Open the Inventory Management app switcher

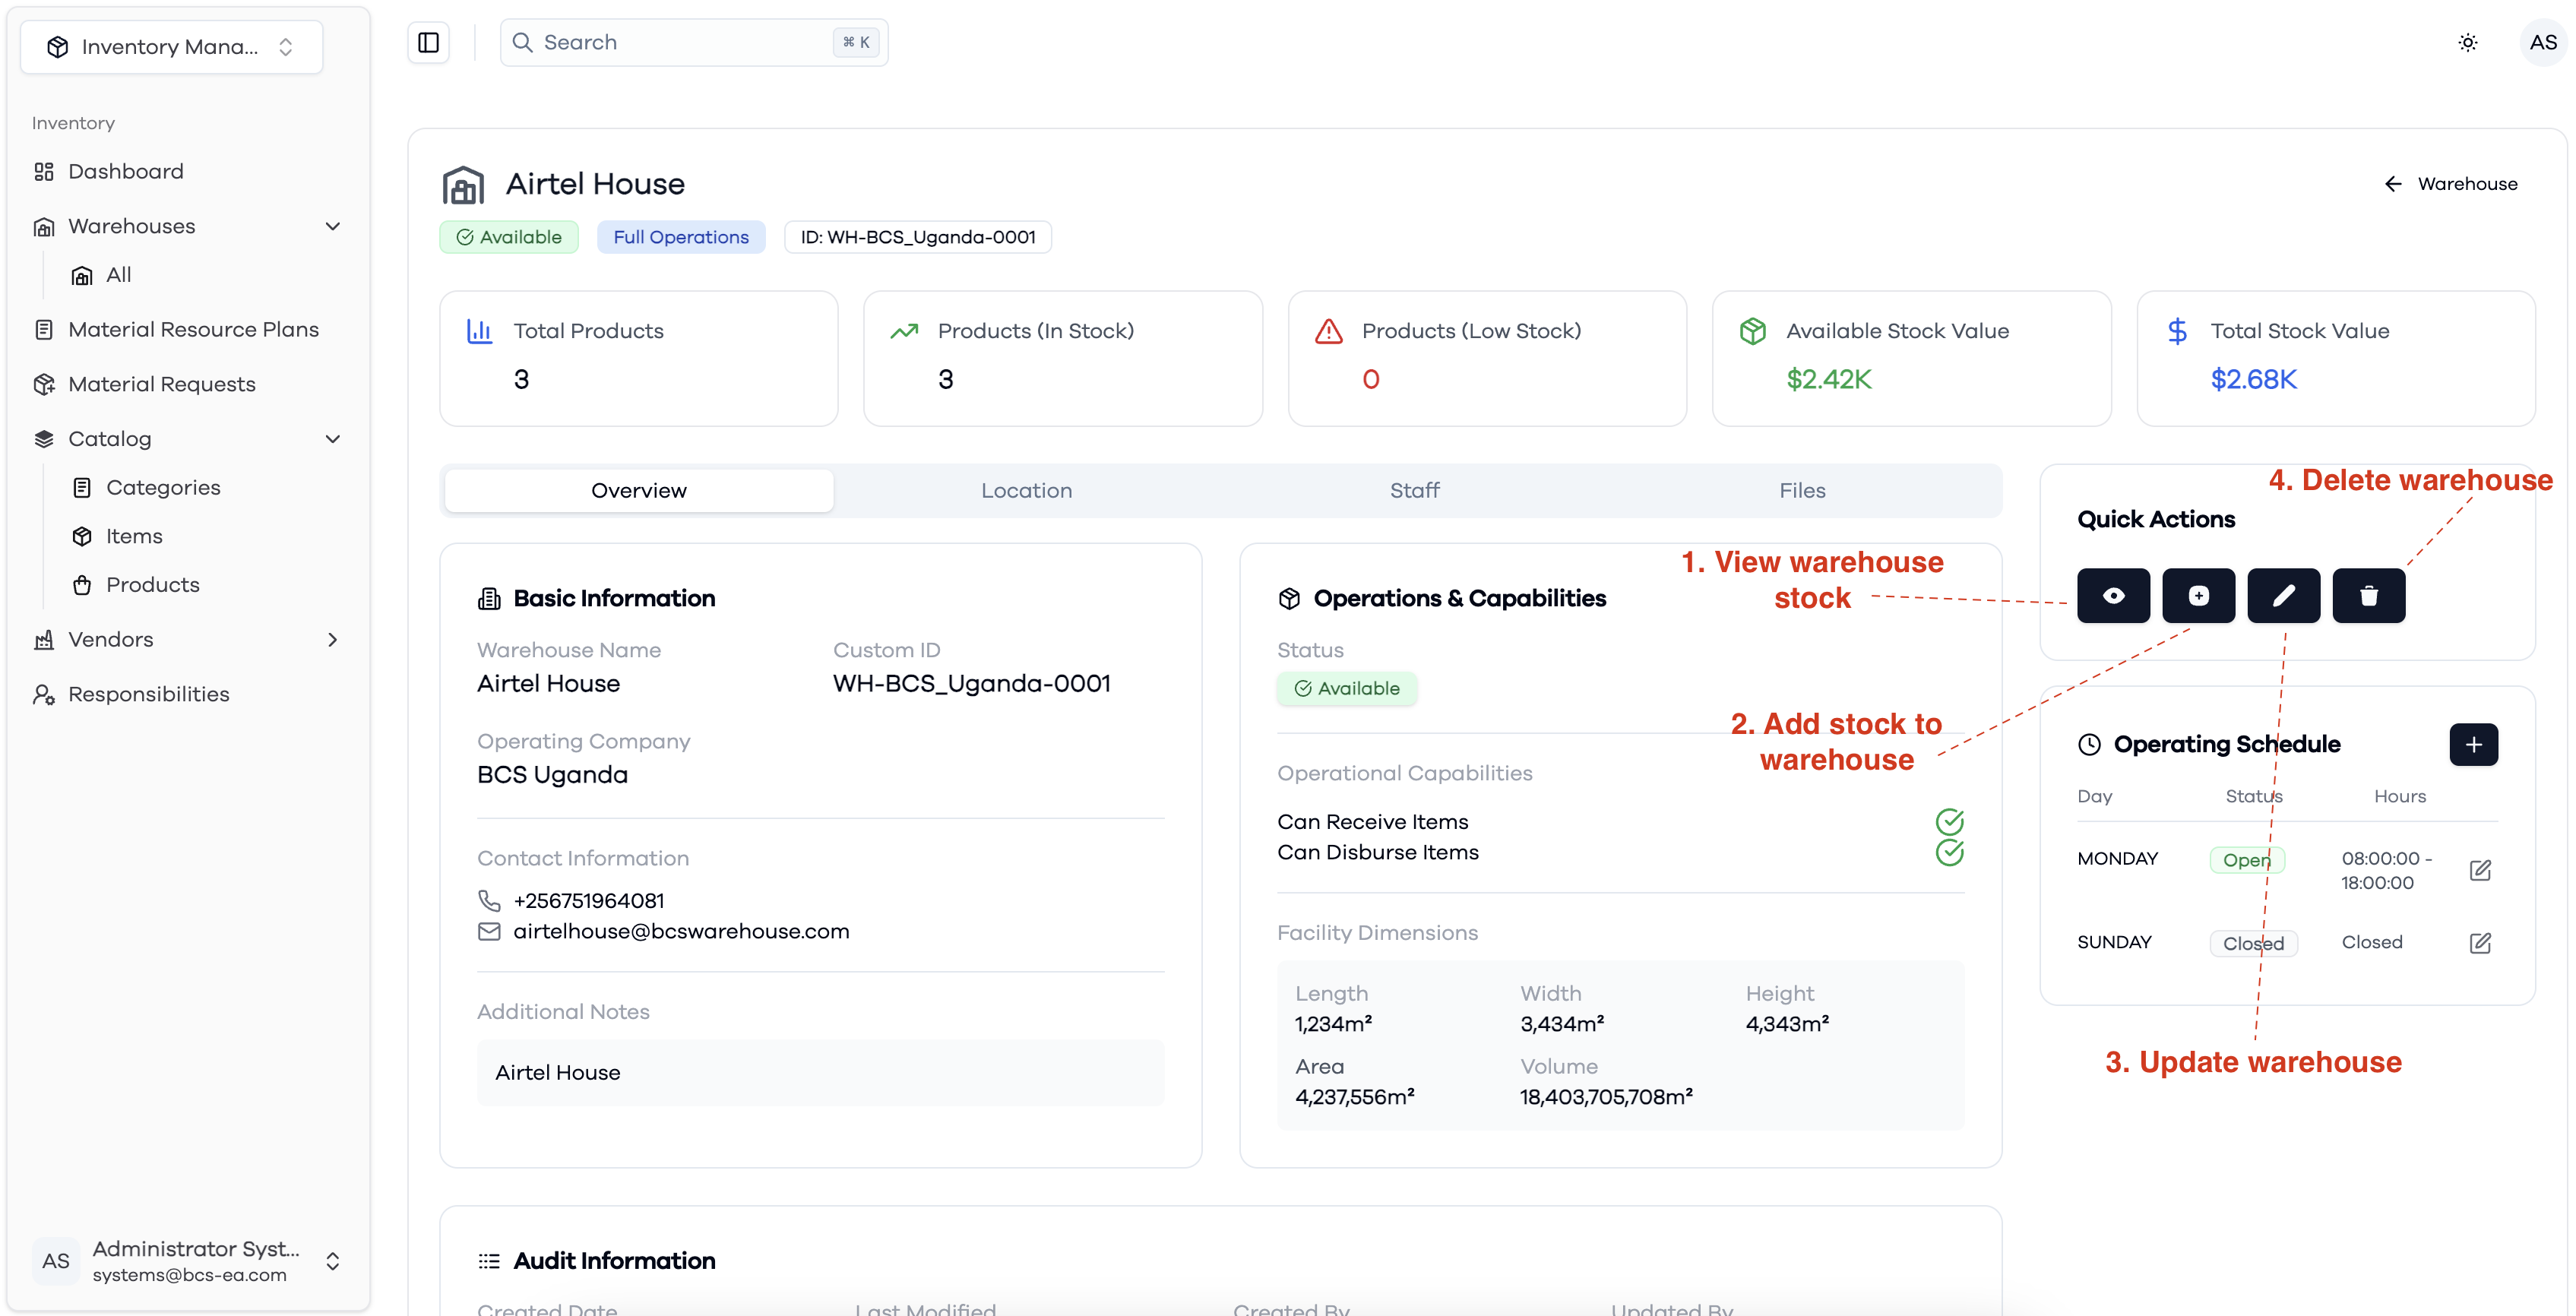pyautogui.click(x=171, y=47)
